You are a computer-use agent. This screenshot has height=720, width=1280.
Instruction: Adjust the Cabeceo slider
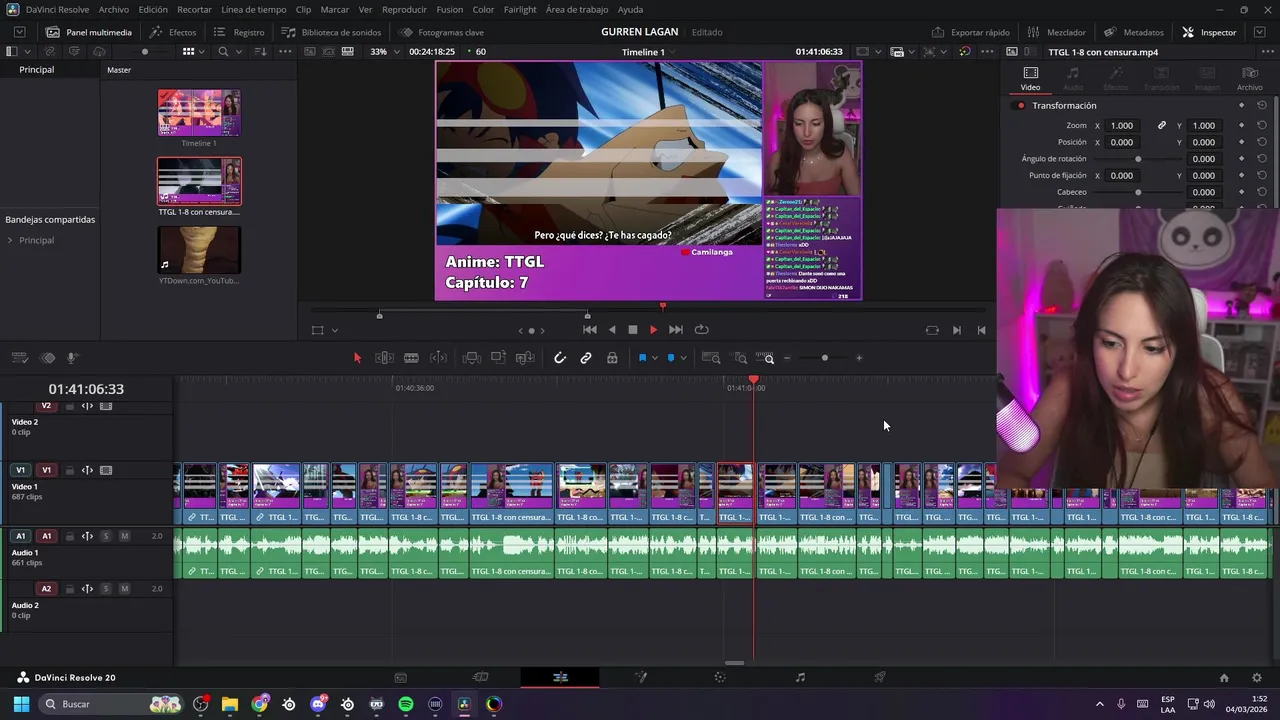click(1138, 192)
